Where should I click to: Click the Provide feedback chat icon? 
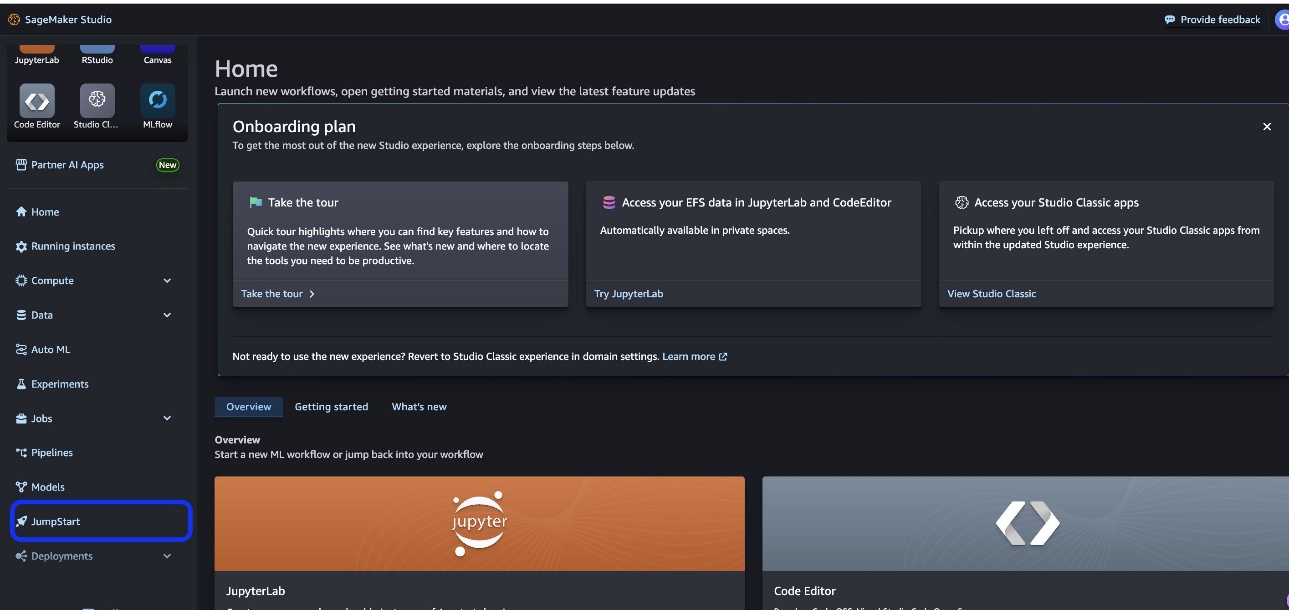click(x=1170, y=20)
